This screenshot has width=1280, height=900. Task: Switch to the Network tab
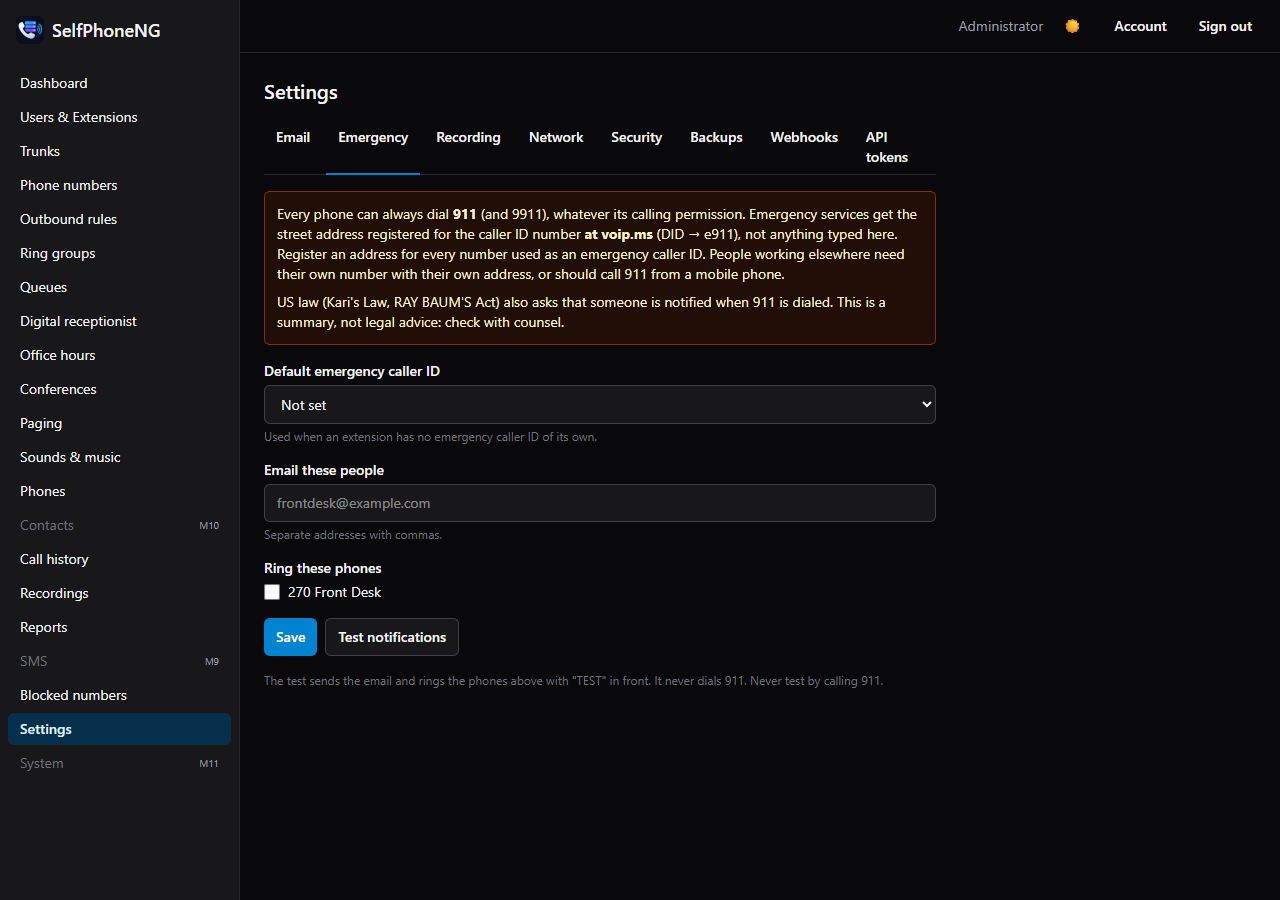[x=556, y=137]
